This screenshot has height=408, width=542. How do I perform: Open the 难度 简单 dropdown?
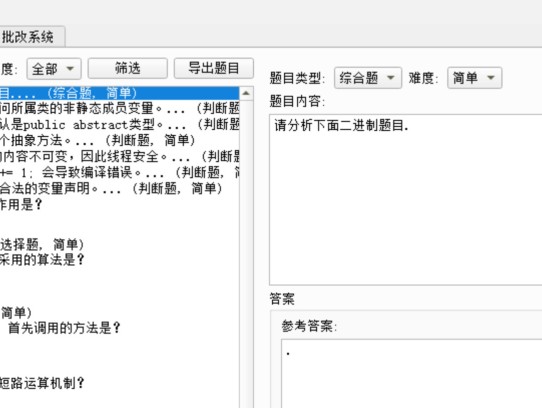(474, 78)
